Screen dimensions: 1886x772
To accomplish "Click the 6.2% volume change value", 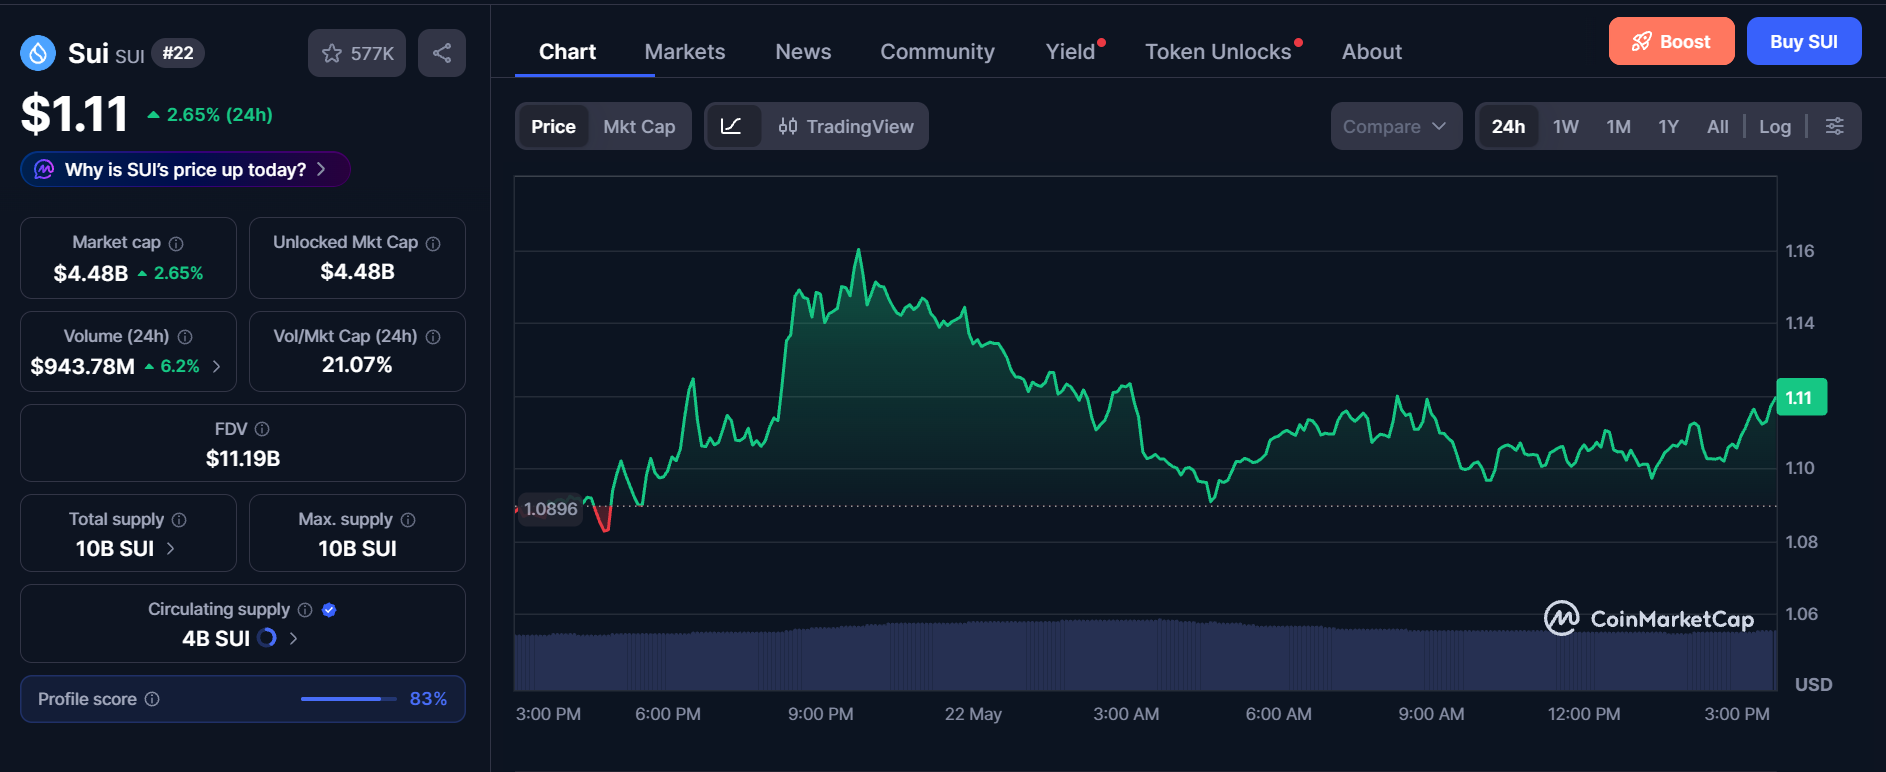I will [180, 367].
